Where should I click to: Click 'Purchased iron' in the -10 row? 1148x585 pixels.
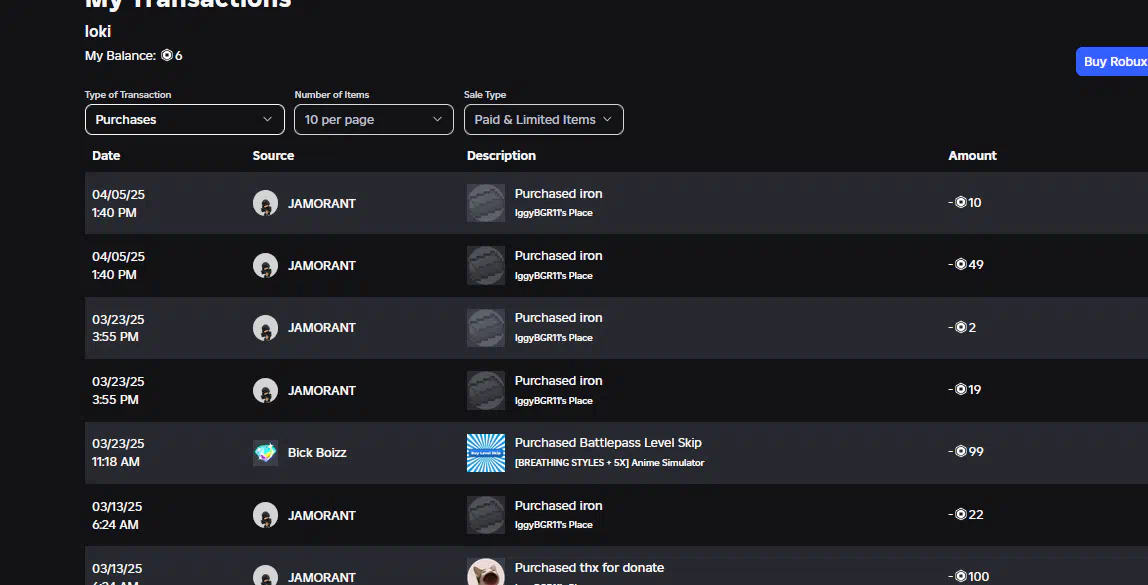coord(559,194)
